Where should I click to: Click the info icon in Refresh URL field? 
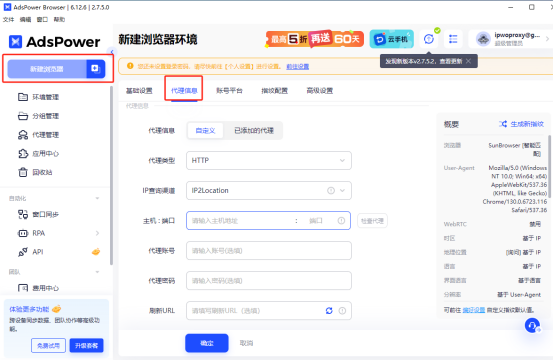click(342, 311)
